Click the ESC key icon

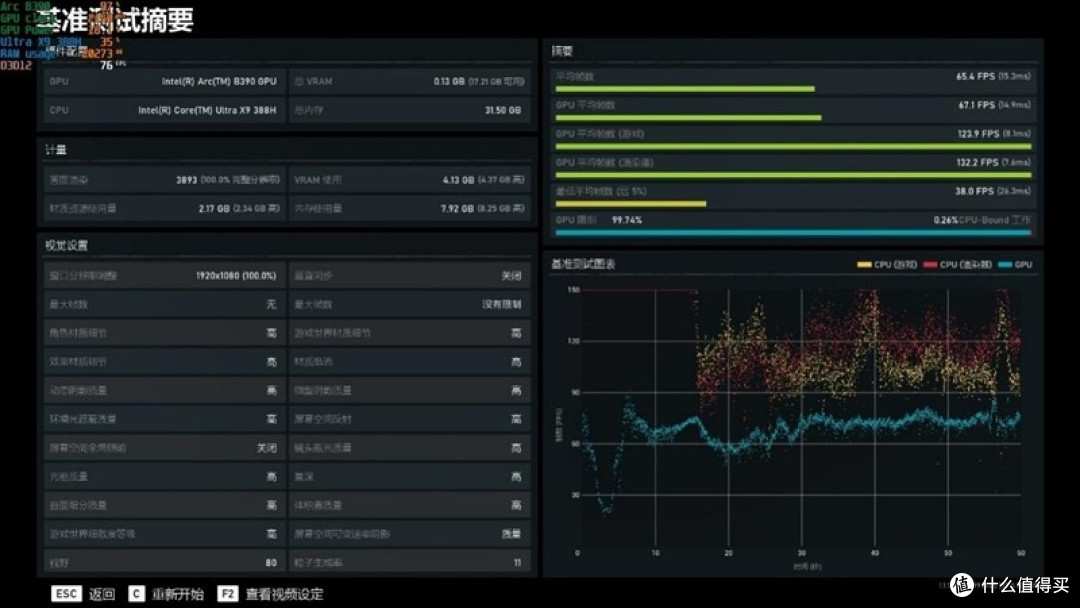(x=66, y=594)
